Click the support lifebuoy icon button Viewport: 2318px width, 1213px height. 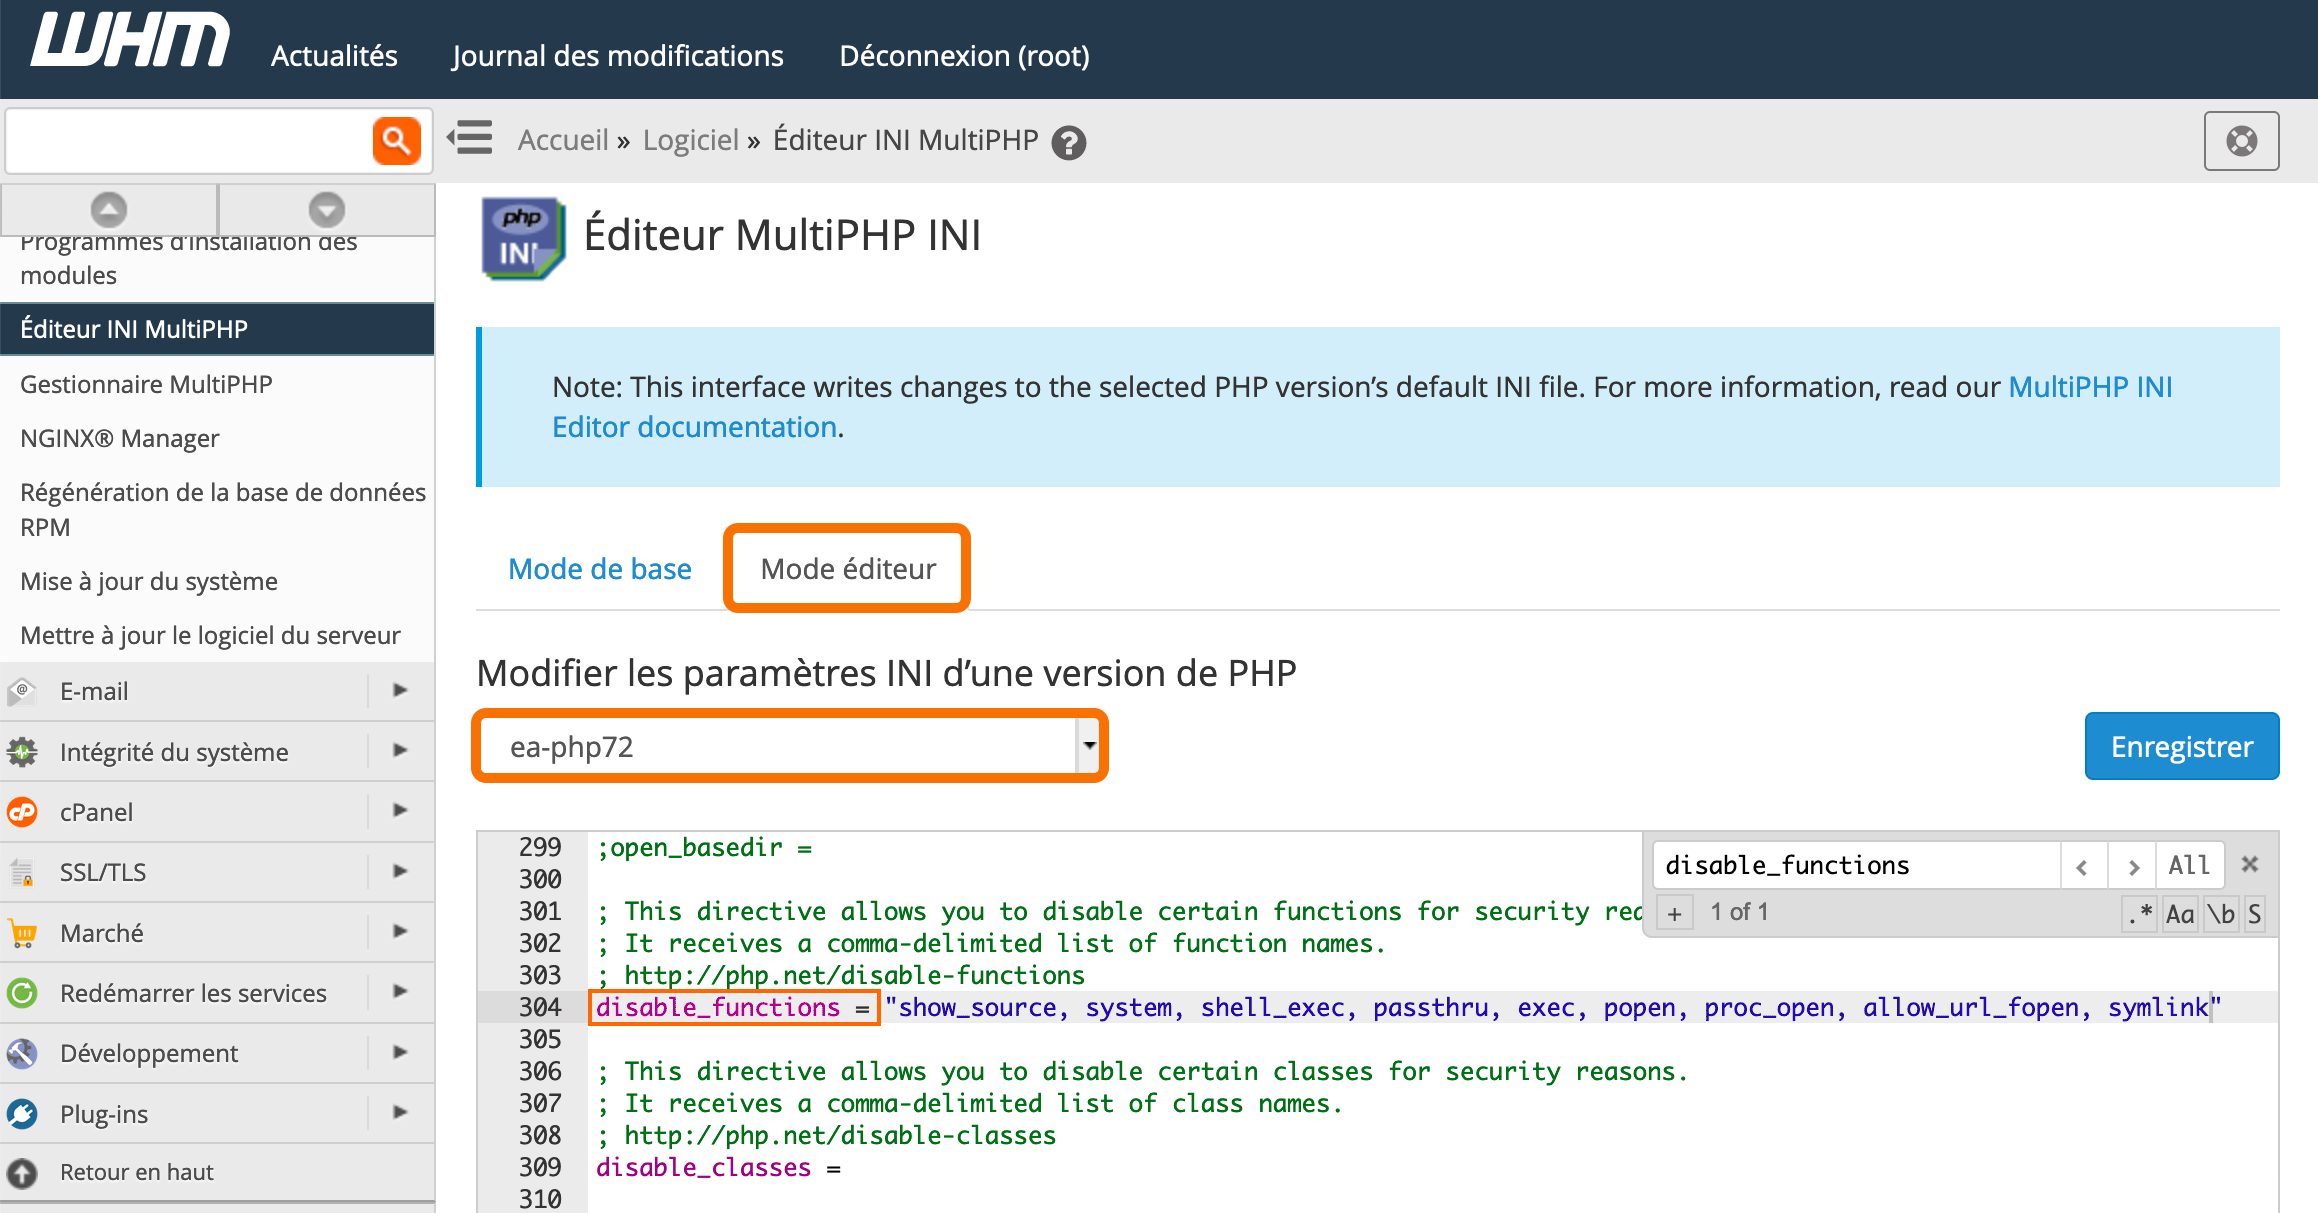click(x=2241, y=141)
